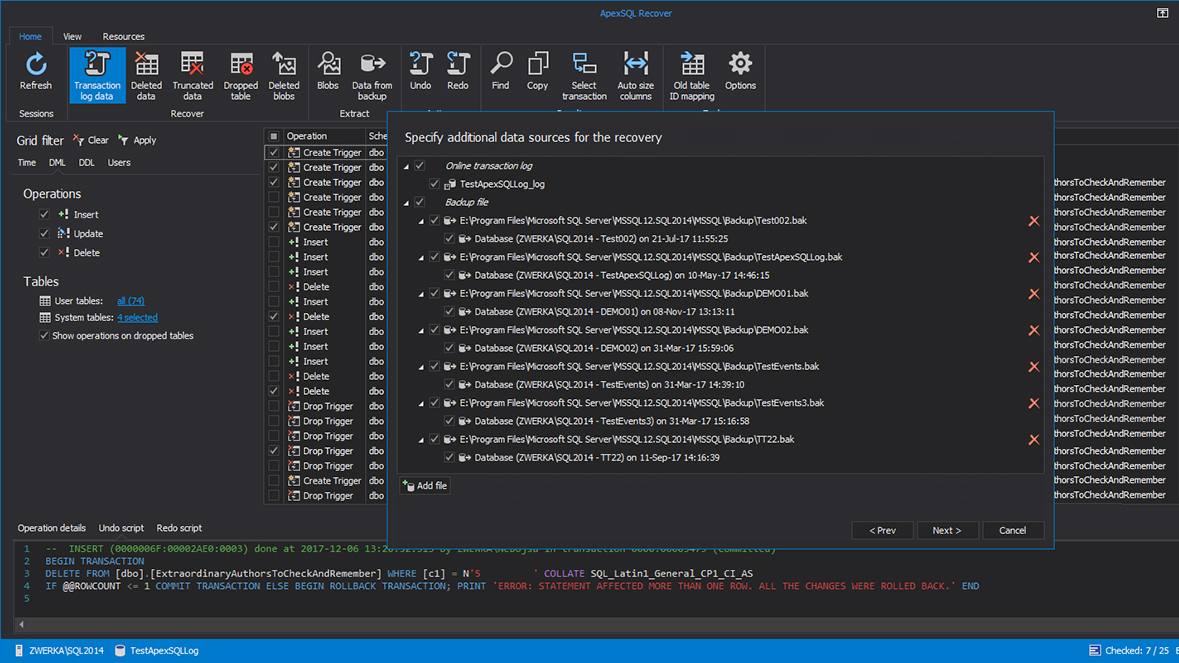Collapse the Backup file tree node
The image size is (1179, 663).
click(x=406, y=201)
